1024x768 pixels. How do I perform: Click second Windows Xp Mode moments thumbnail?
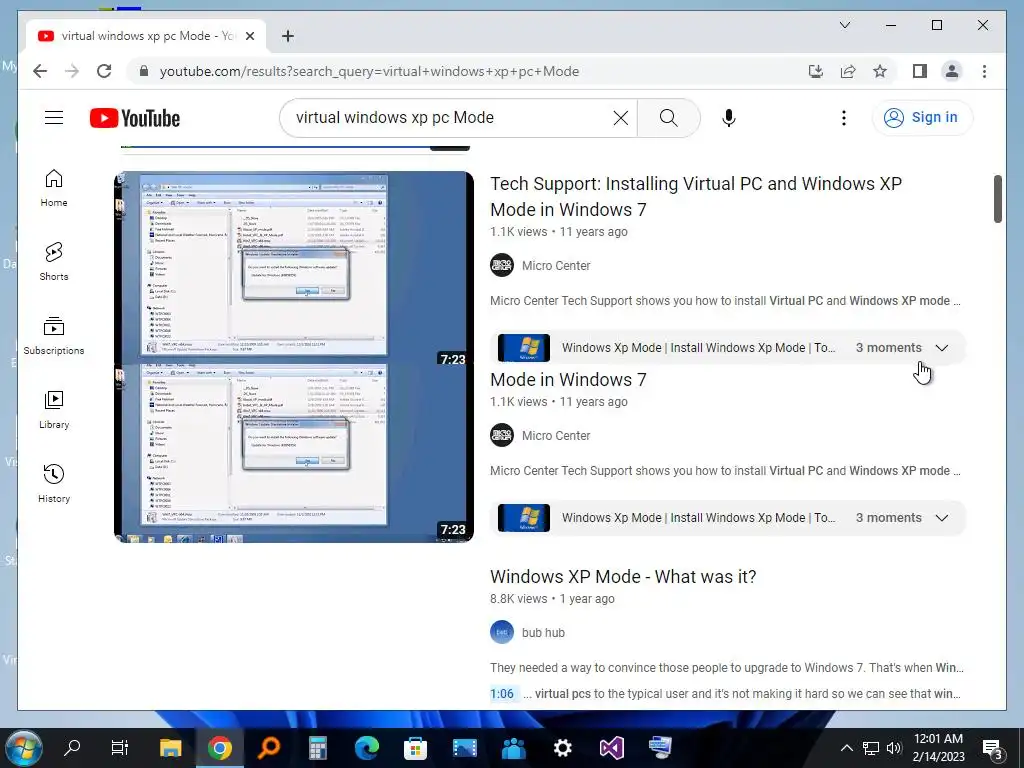(524, 518)
